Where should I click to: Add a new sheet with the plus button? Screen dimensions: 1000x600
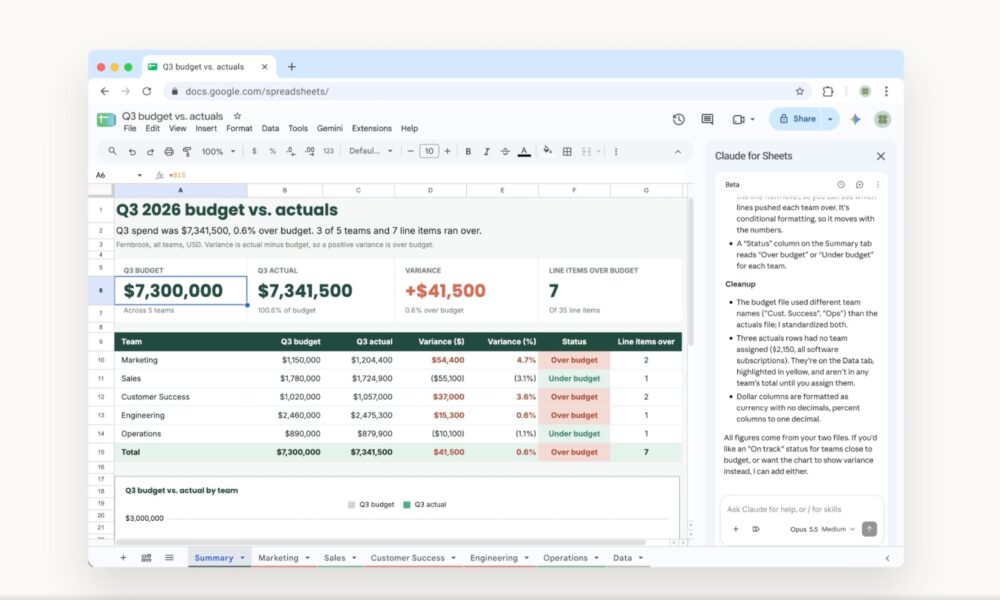tap(123, 558)
